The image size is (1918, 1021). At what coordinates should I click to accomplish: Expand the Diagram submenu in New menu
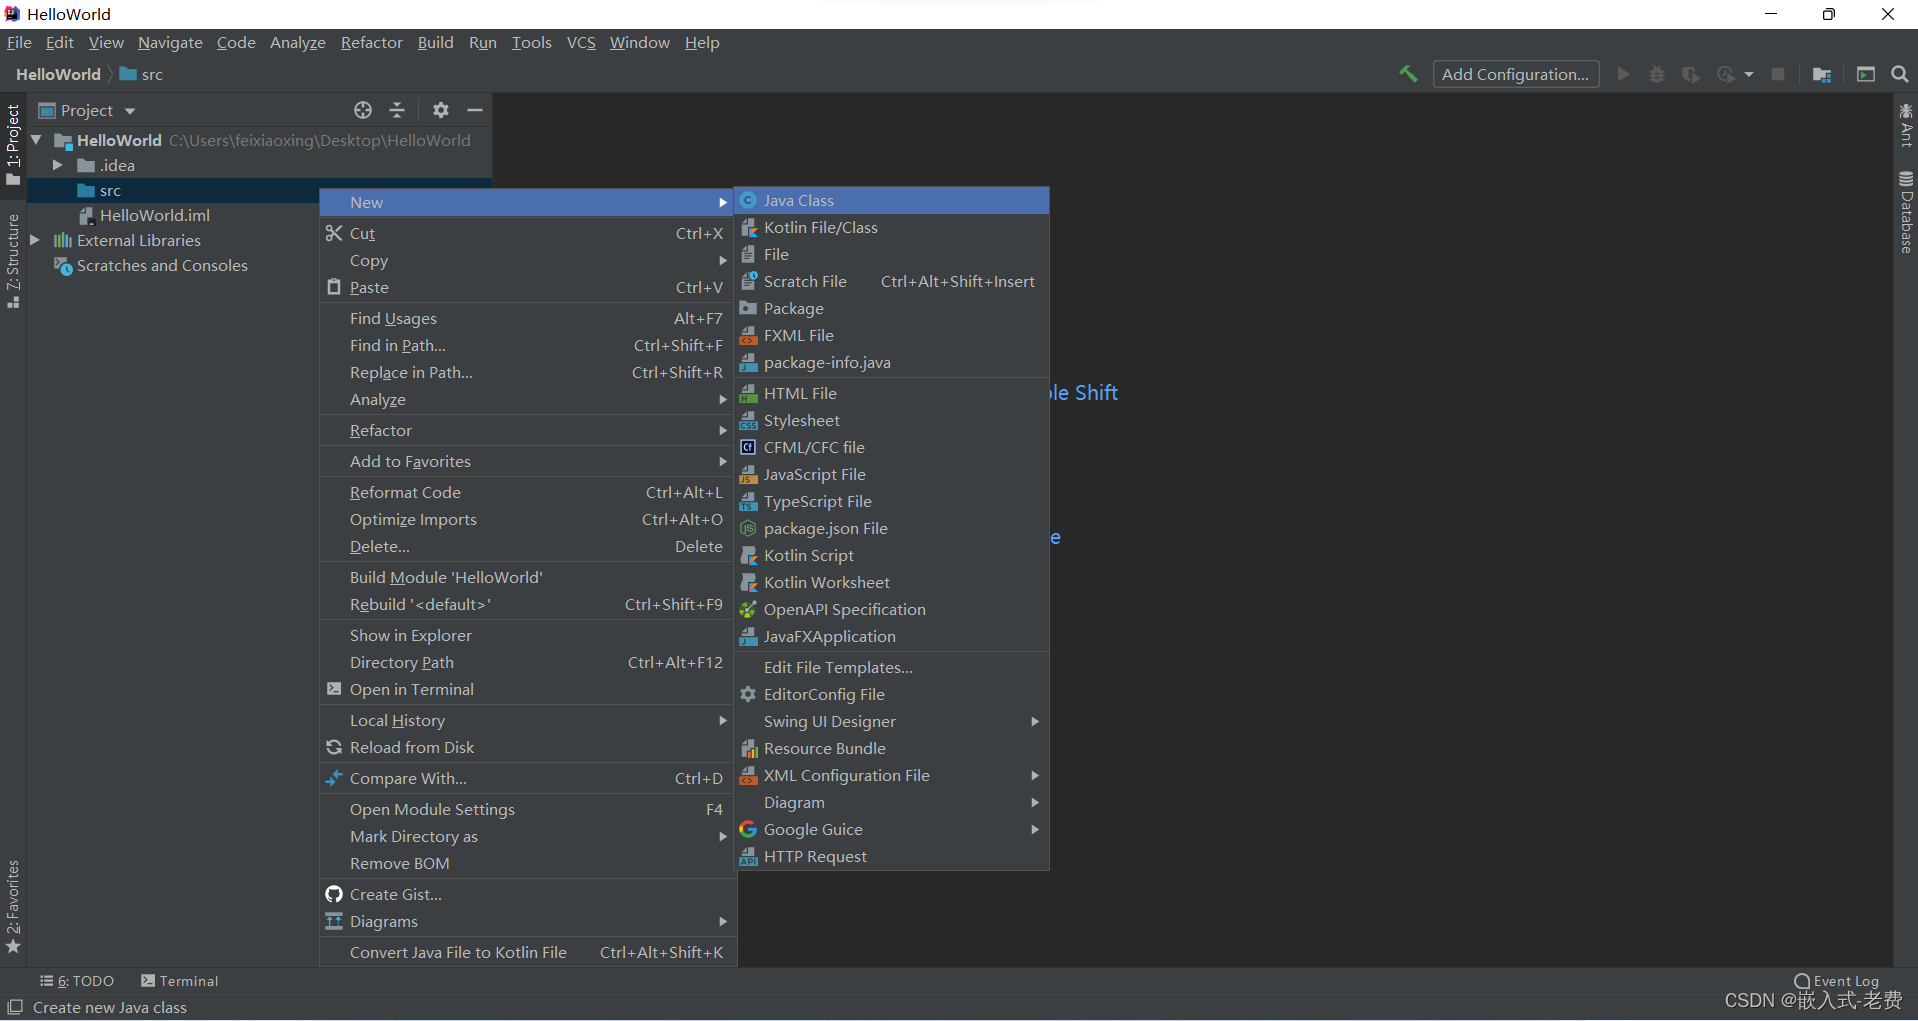tap(892, 802)
